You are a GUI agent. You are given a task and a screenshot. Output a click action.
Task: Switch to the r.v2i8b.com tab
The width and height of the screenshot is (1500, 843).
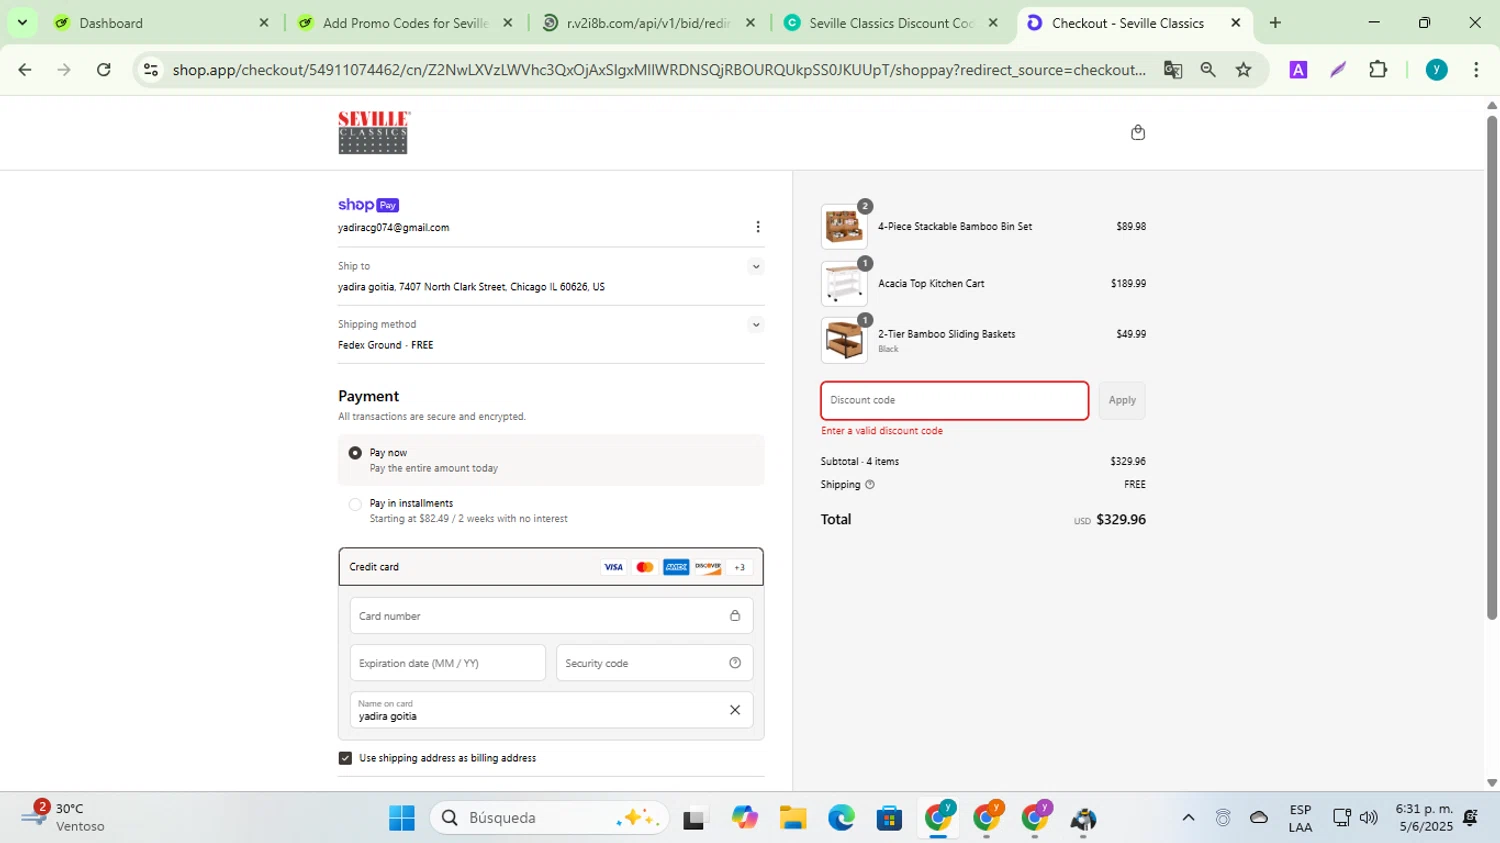click(x=648, y=22)
